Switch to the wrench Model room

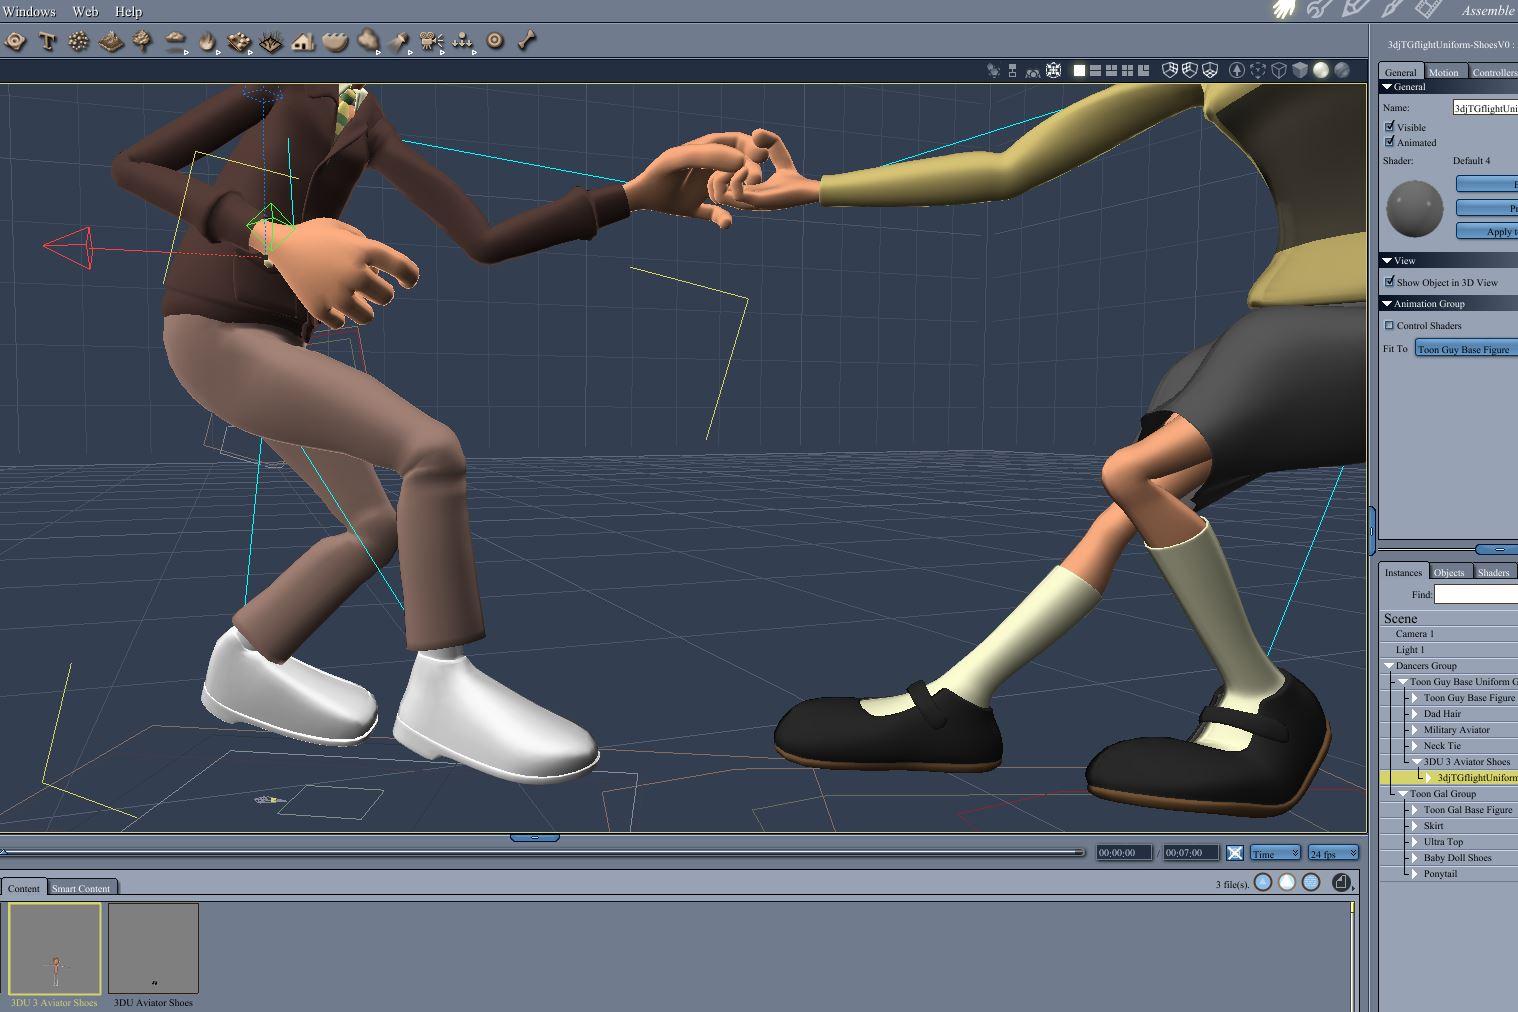point(1319,9)
